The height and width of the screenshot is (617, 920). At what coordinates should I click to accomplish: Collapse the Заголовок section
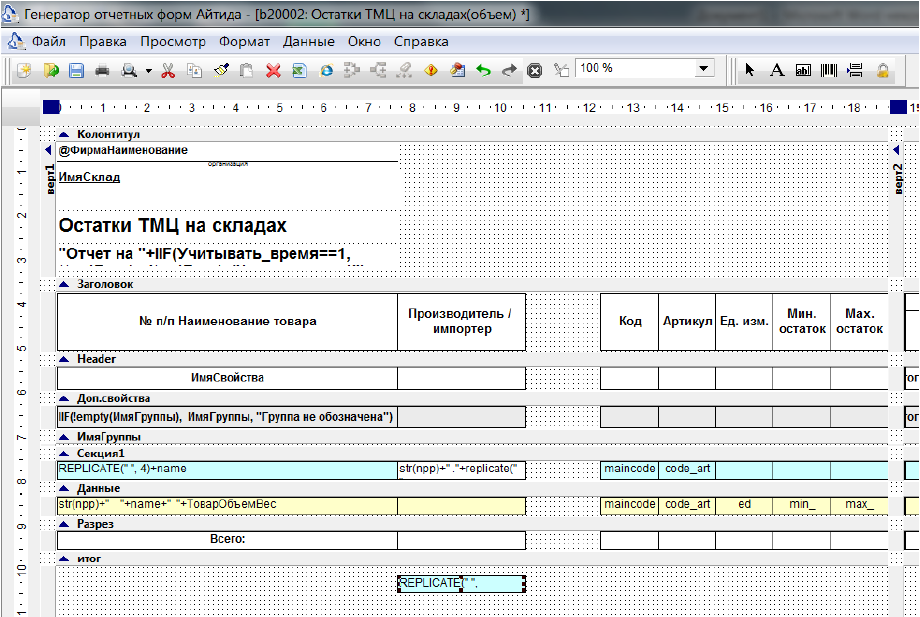(x=64, y=284)
